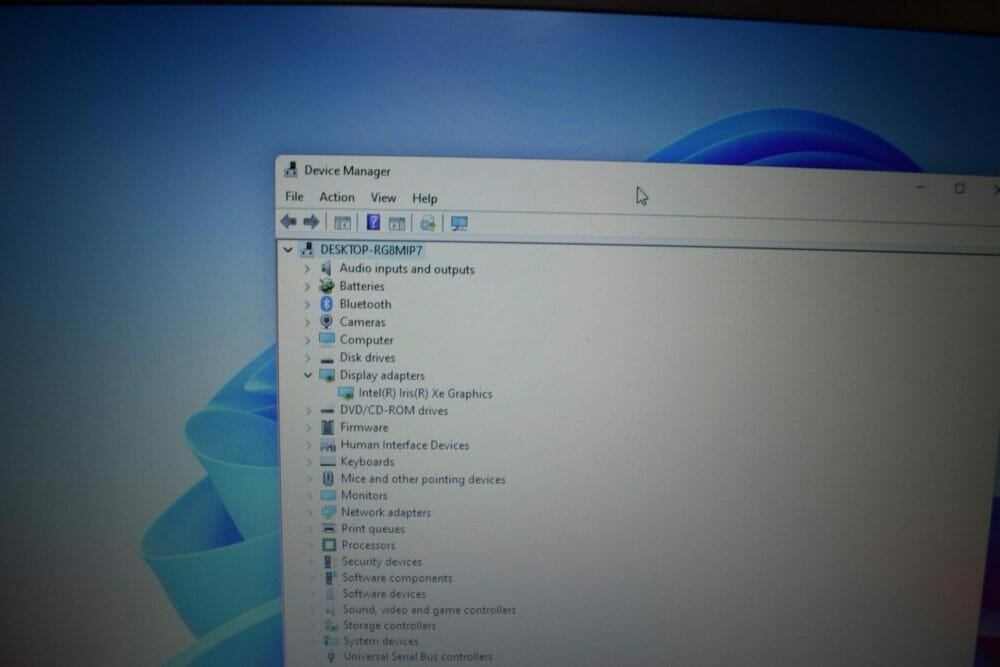Select the System devices row
This screenshot has width=1000, height=667.
[380, 641]
